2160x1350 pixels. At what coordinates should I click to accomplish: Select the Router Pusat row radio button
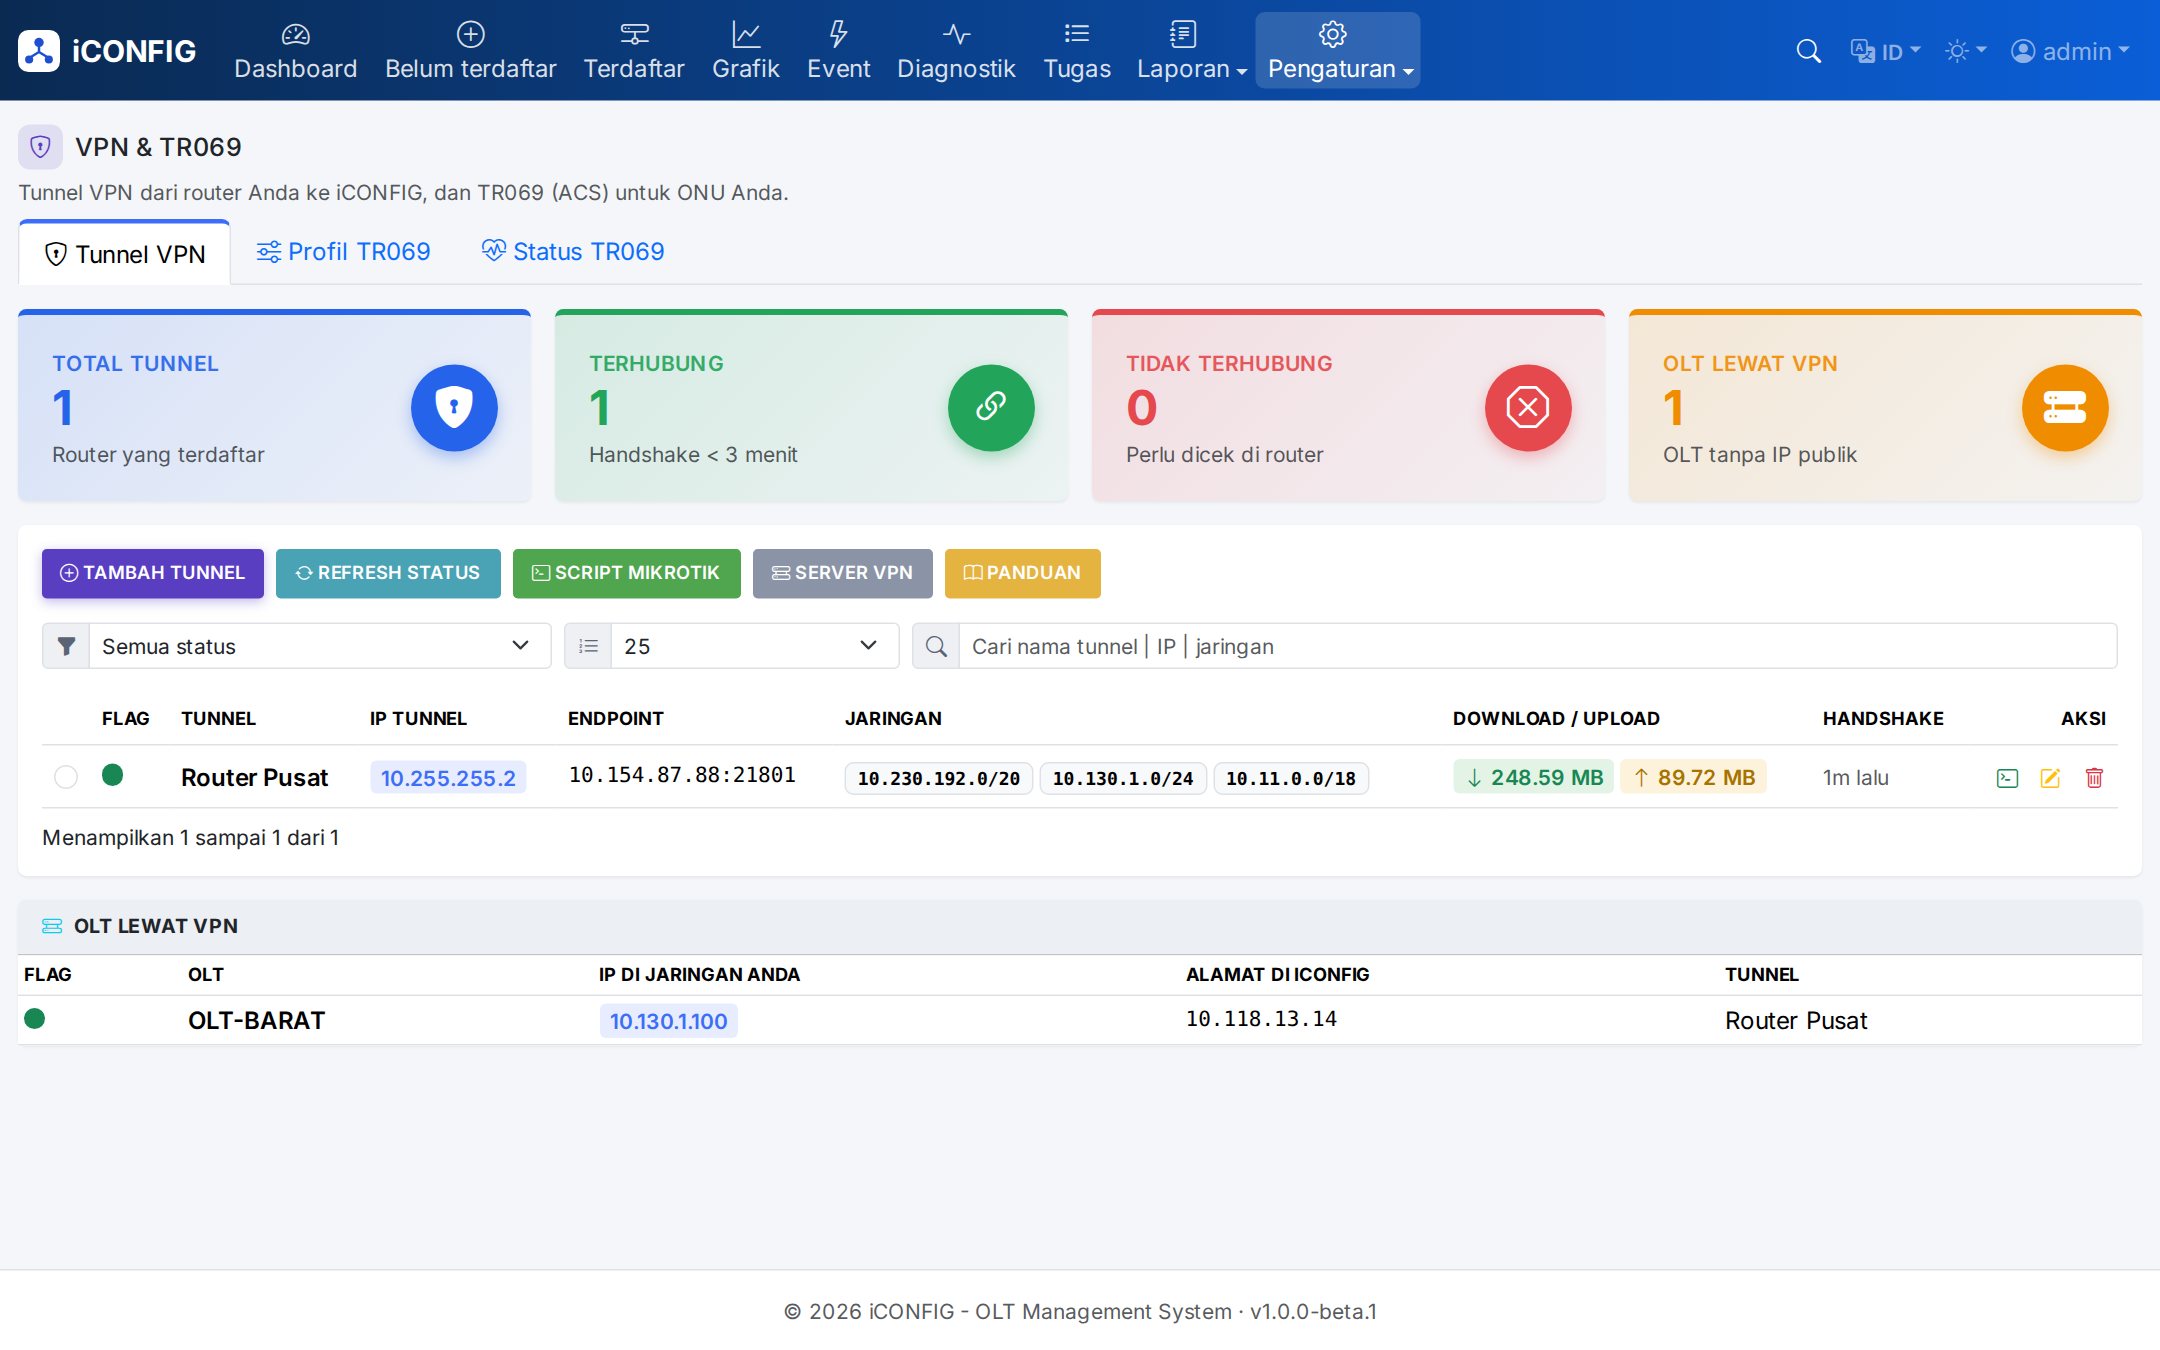(x=66, y=777)
